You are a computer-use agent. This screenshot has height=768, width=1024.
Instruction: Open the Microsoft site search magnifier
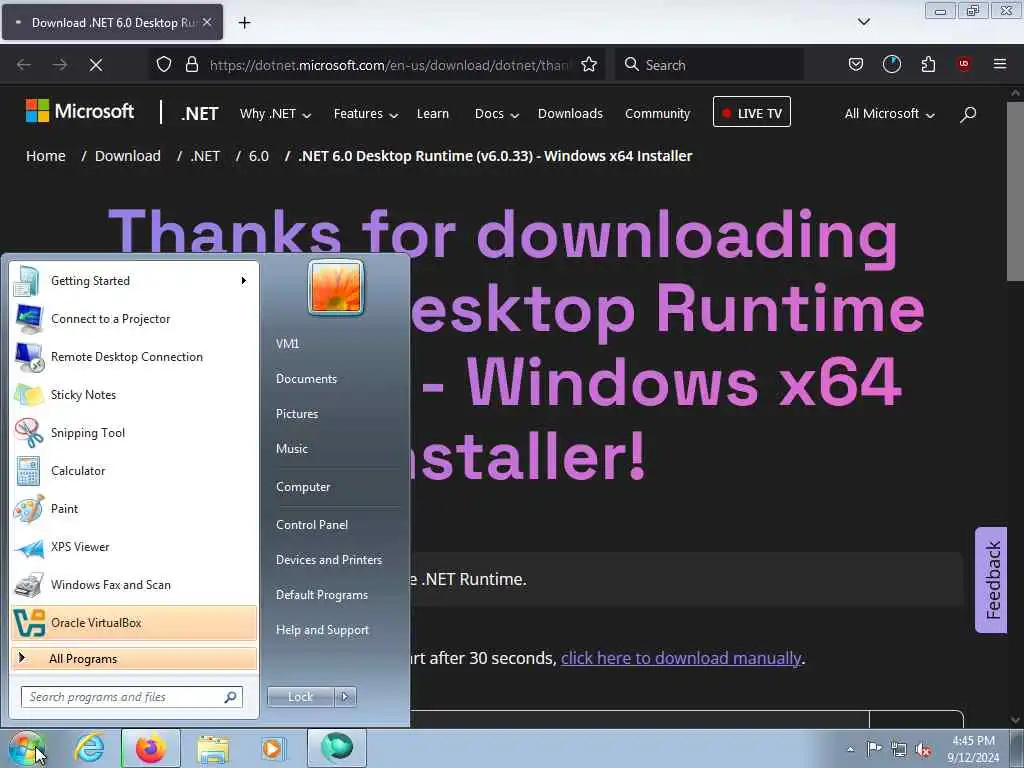968,114
